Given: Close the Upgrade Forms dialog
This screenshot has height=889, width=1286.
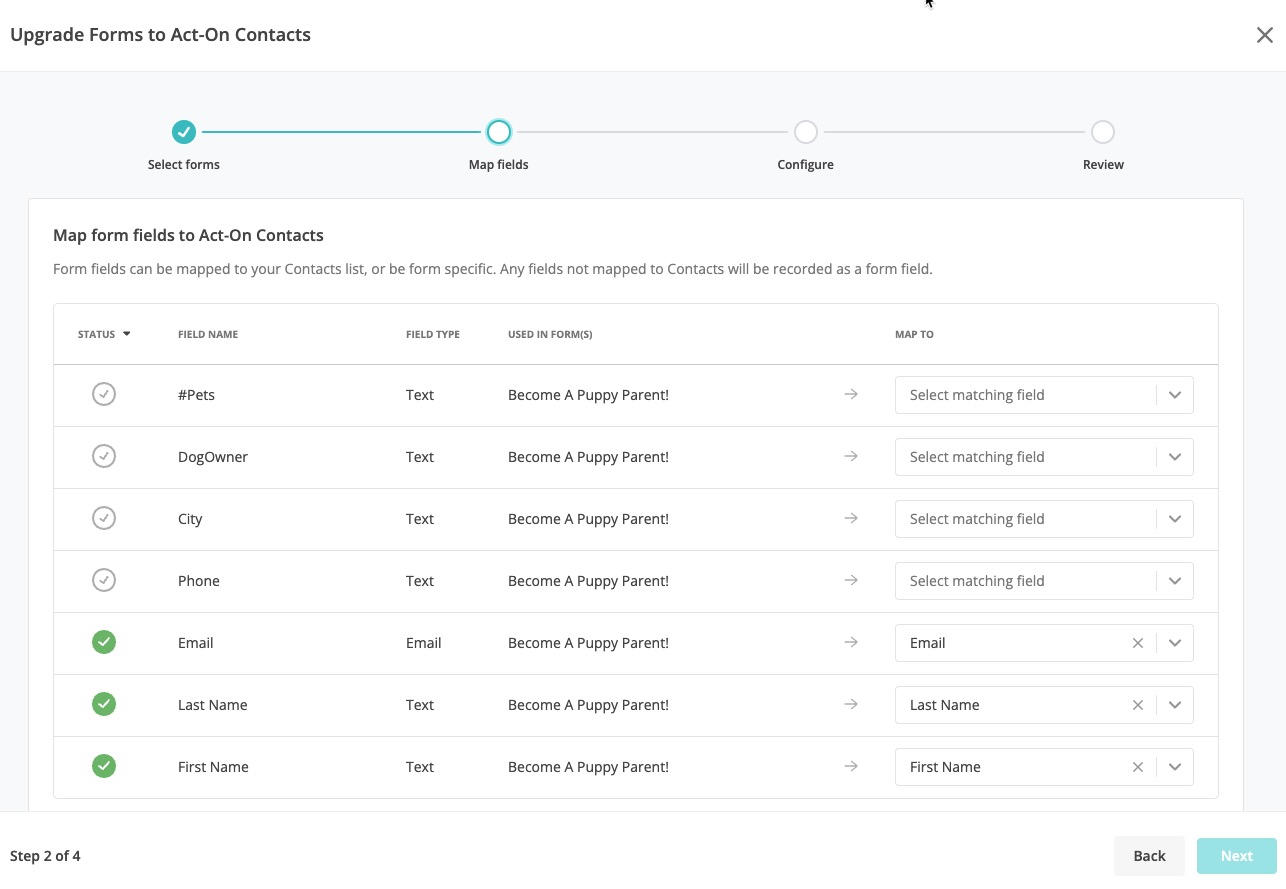Looking at the screenshot, I should 1264,35.
